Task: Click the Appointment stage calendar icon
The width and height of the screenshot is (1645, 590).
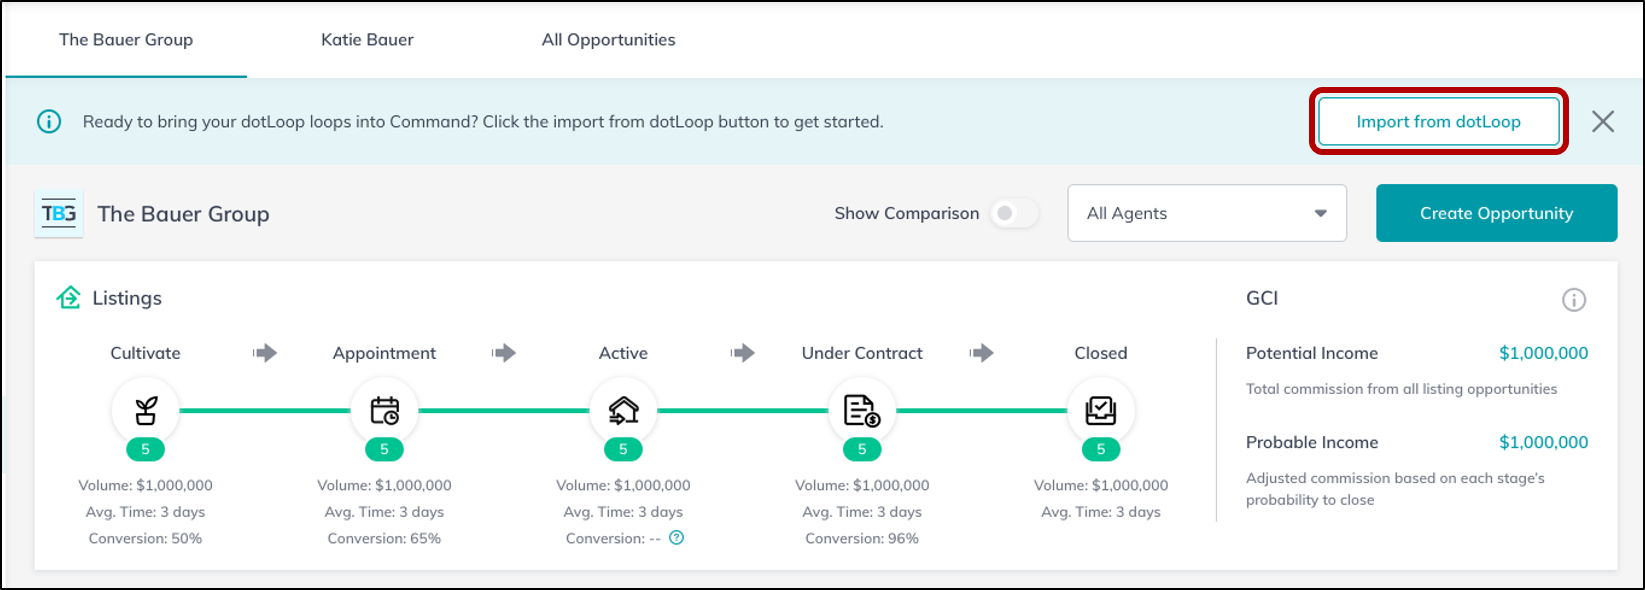Action: point(385,410)
